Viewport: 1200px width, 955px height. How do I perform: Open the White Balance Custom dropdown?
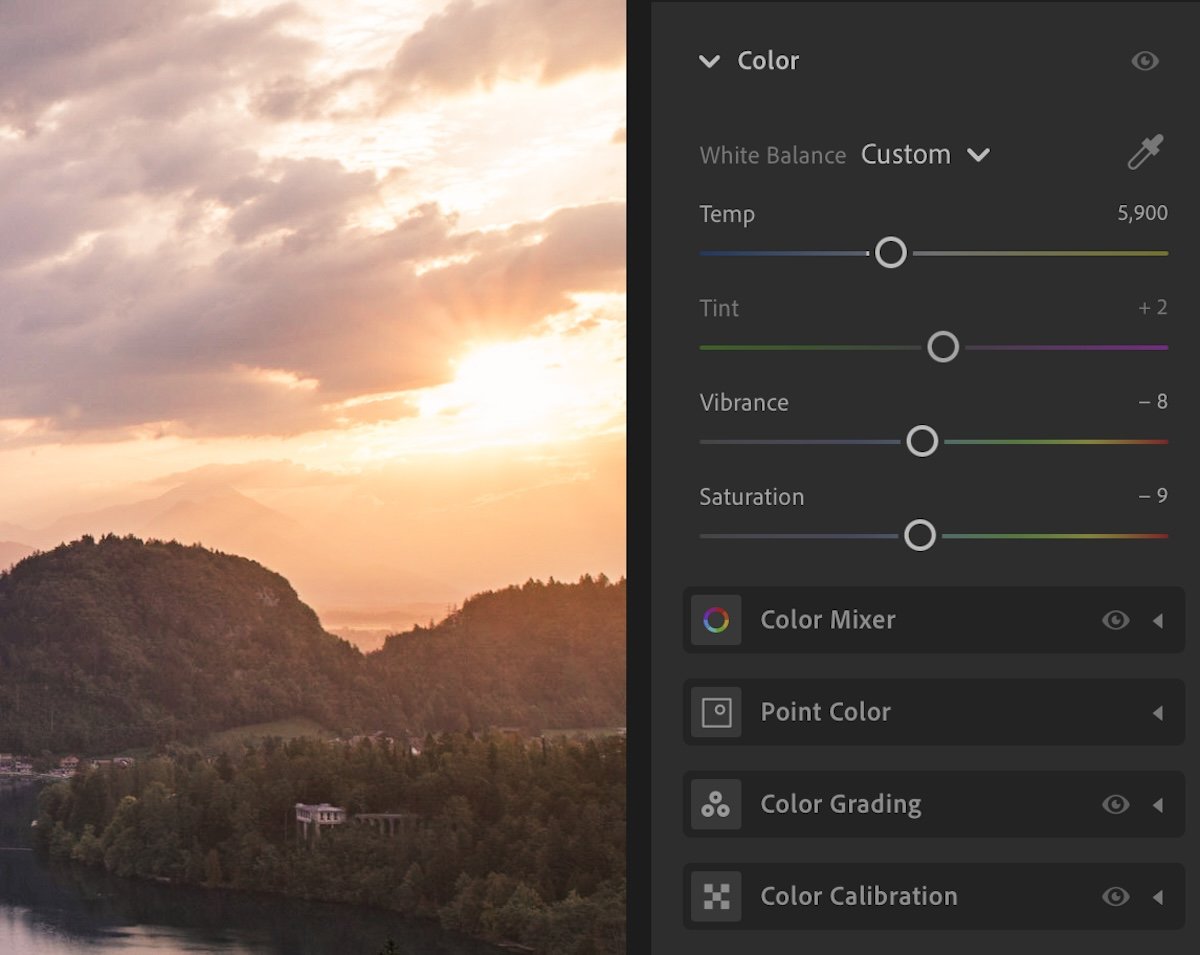(926, 155)
